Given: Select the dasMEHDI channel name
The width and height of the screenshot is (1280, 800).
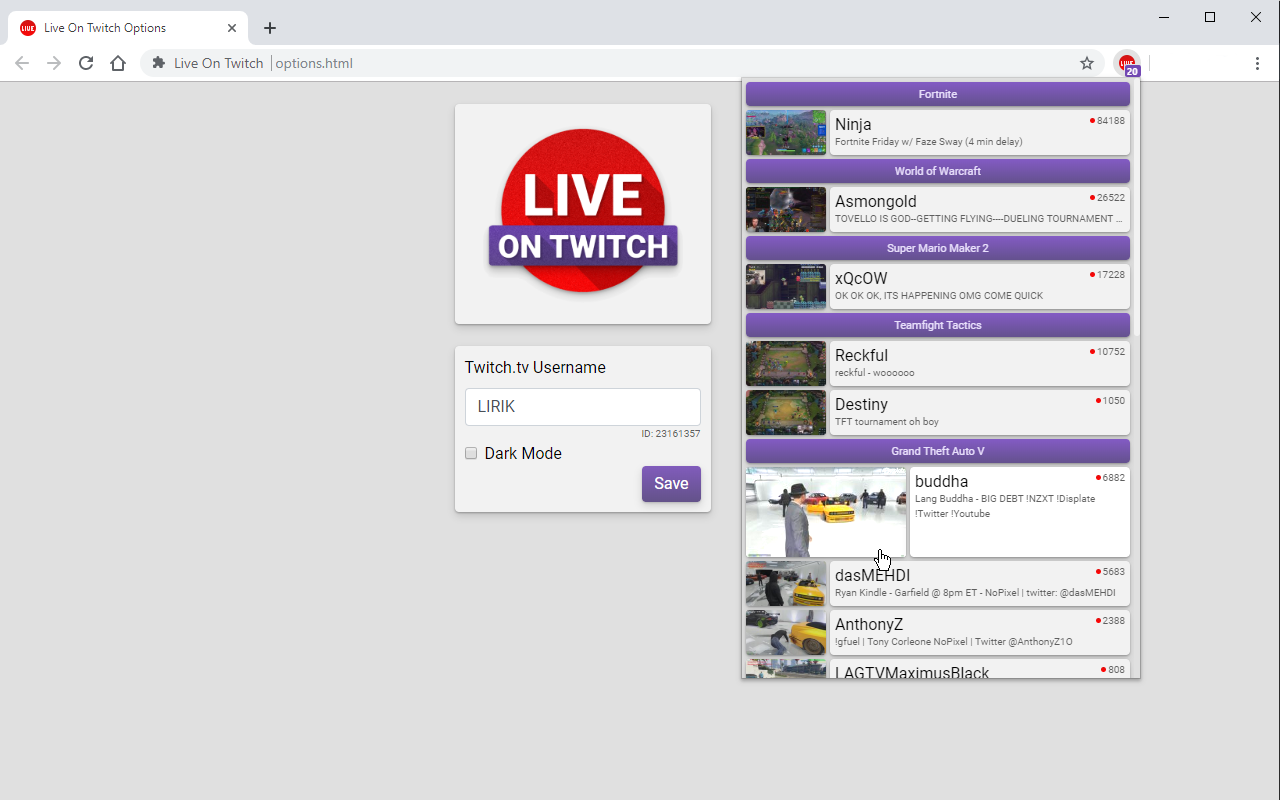Looking at the screenshot, I should pyautogui.click(x=872, y=576).
